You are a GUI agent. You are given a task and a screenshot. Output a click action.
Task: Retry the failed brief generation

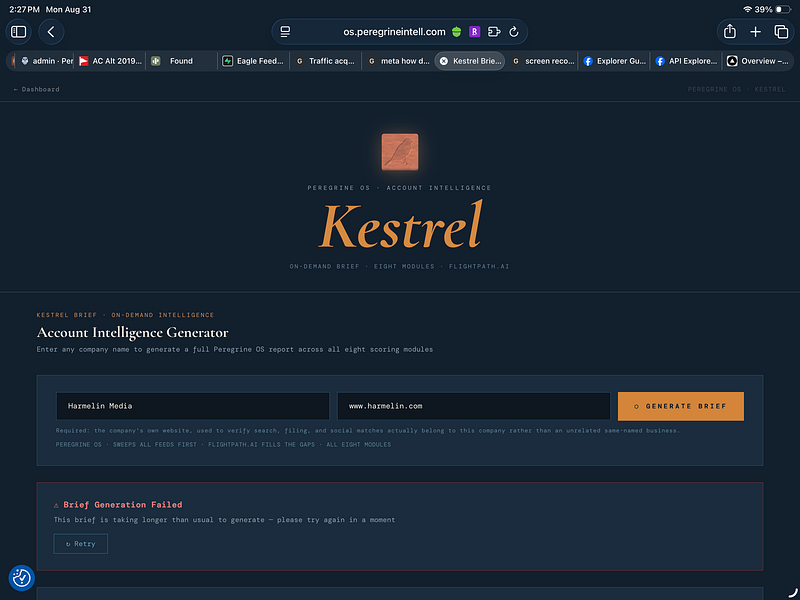(81, 544)
